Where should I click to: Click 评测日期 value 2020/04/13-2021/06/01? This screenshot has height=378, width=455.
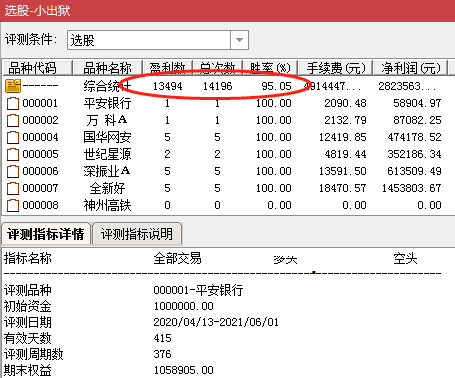216,322
